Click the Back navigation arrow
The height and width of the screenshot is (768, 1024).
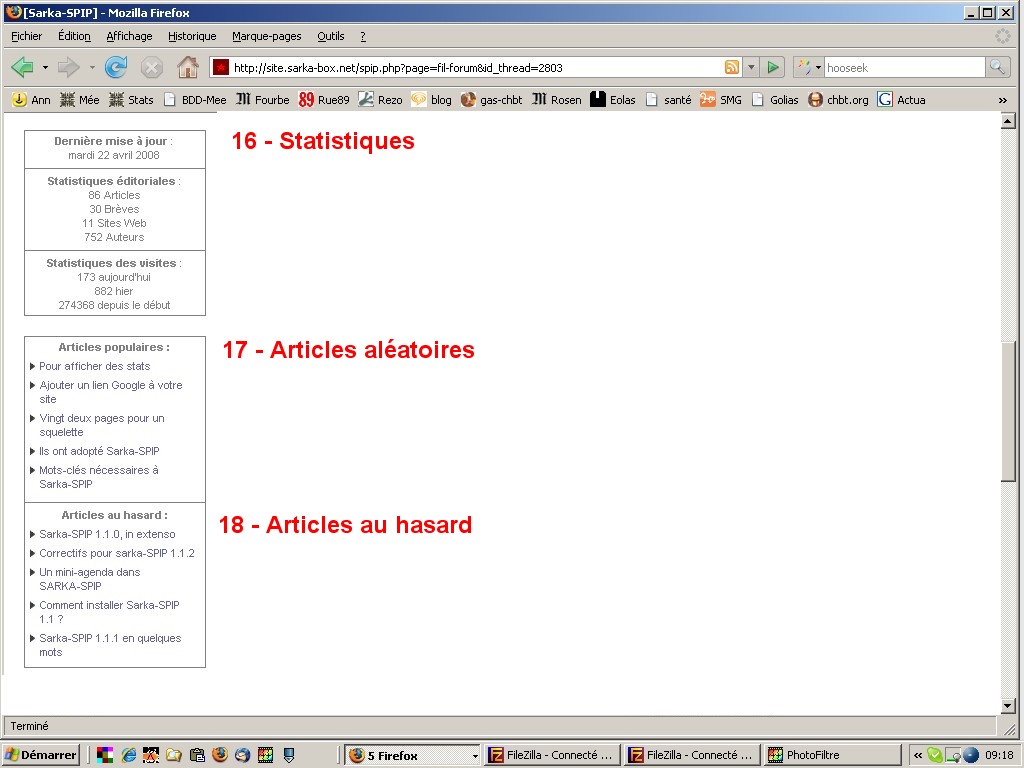[x=22, y=67]
